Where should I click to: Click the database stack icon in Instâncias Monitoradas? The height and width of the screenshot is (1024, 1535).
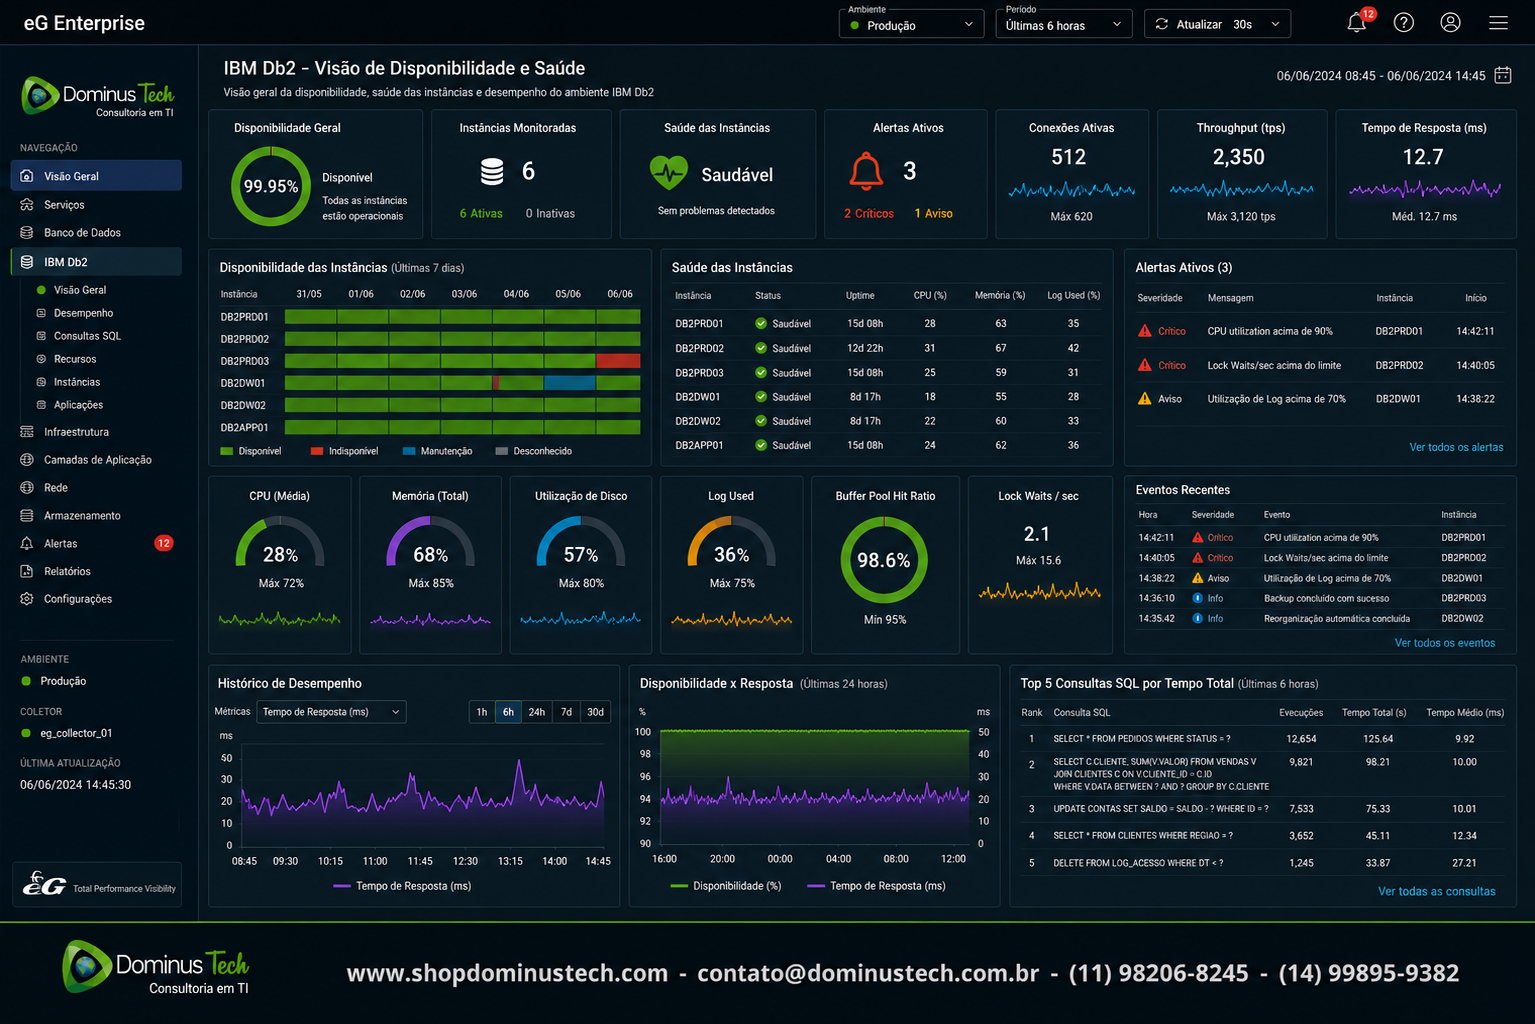[492, 172]
